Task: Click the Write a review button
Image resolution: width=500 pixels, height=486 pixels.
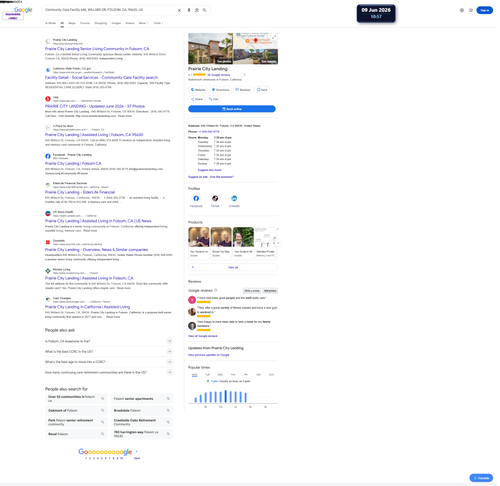Action: coord(252,291)
